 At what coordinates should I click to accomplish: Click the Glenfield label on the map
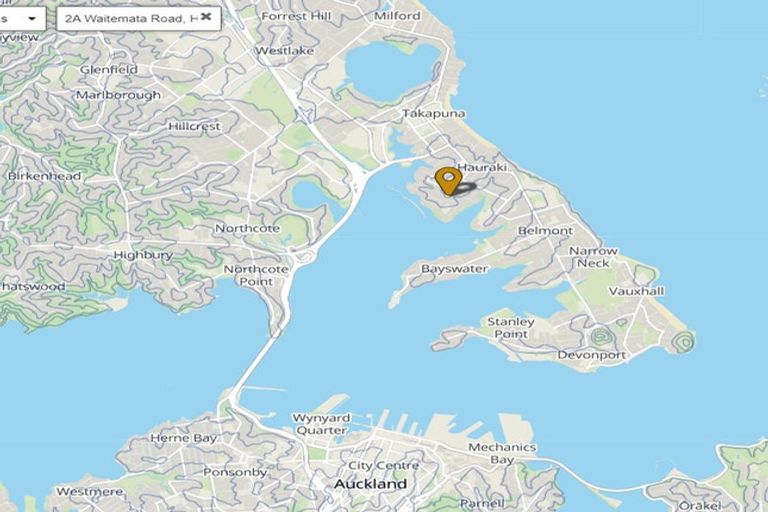pos(108,70)
